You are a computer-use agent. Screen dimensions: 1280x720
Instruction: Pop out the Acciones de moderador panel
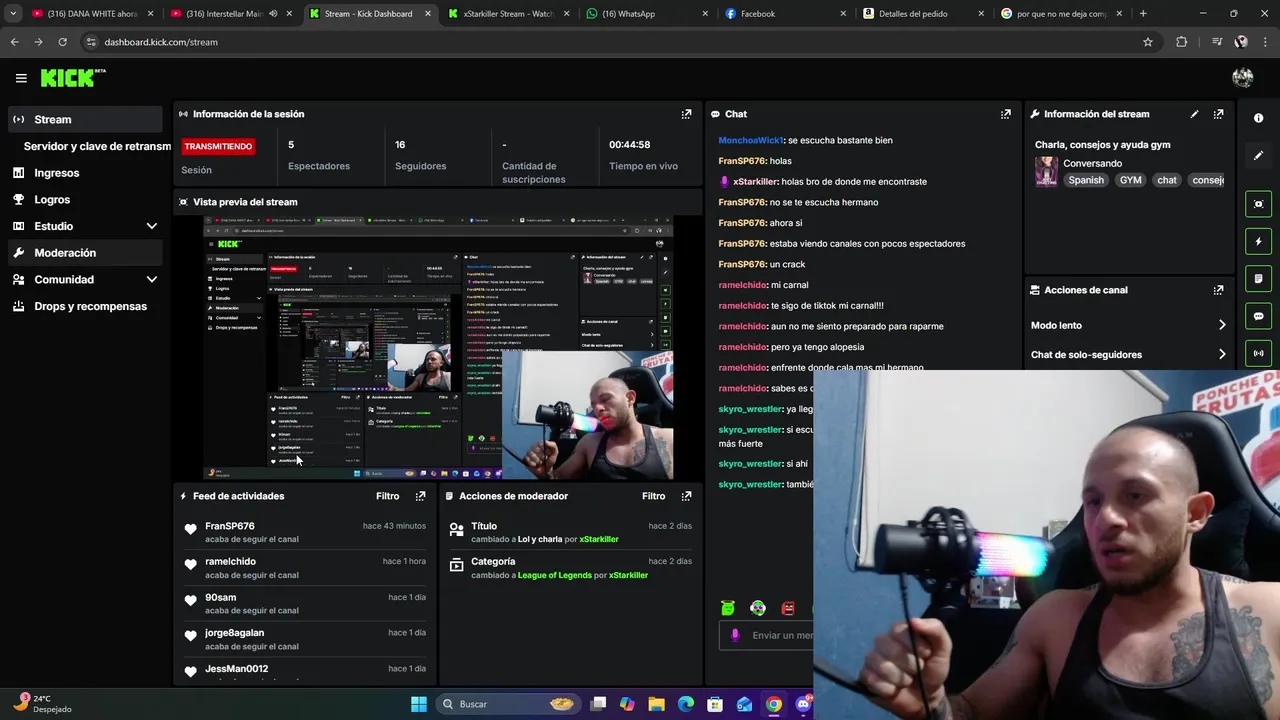686,496
